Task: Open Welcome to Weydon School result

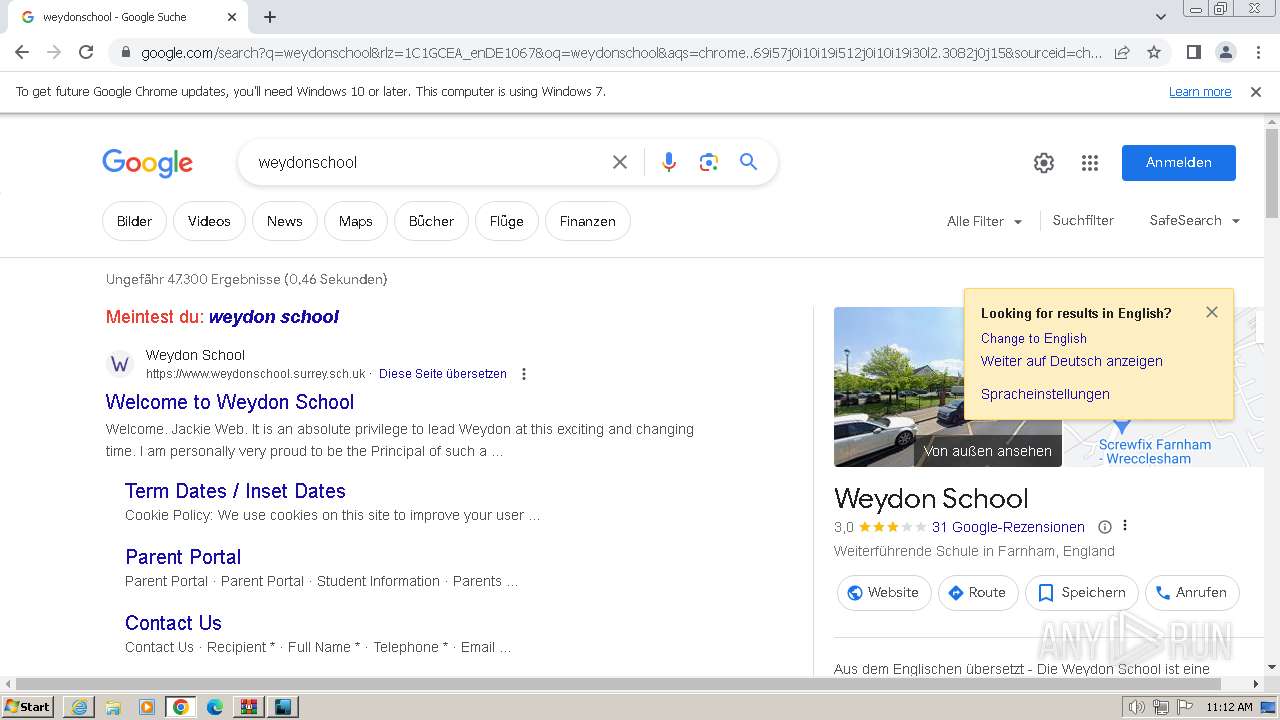Action: pyautogui.click(x=230, y=402)
